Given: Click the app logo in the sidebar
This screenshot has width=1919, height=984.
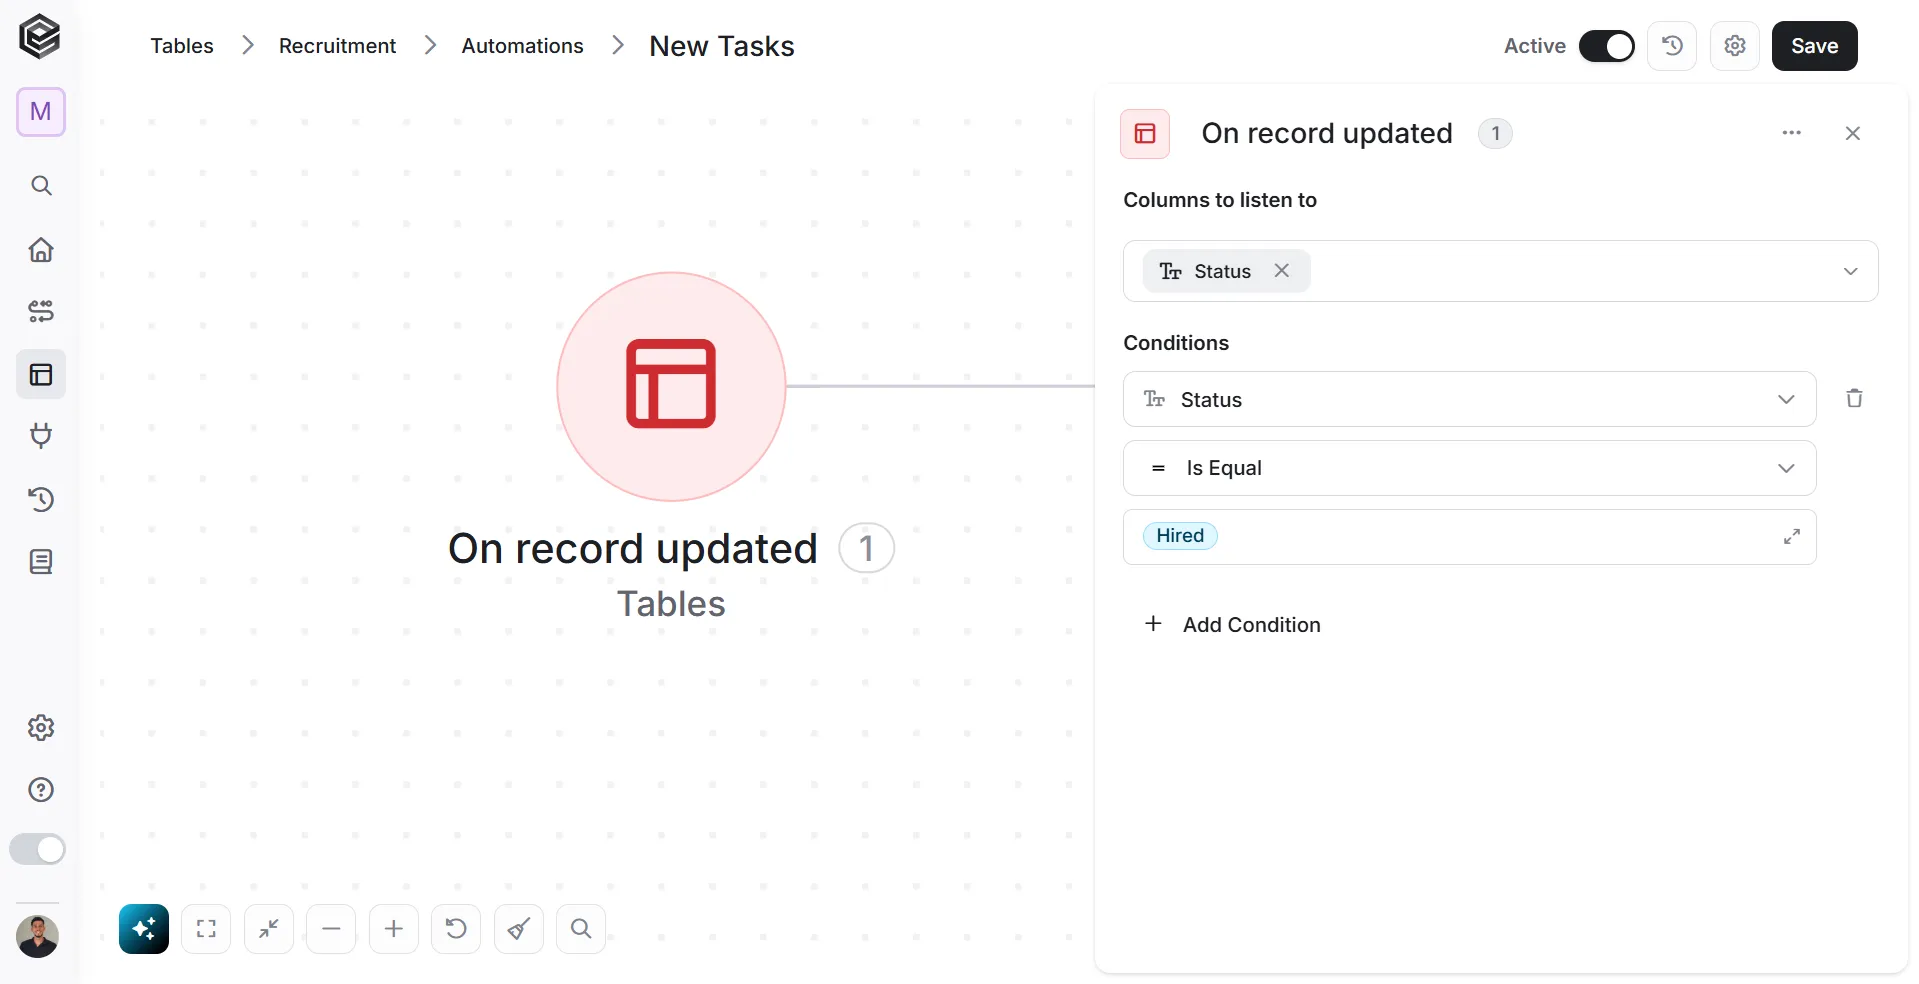Looking at the screenshot, I should click(40, 37).
